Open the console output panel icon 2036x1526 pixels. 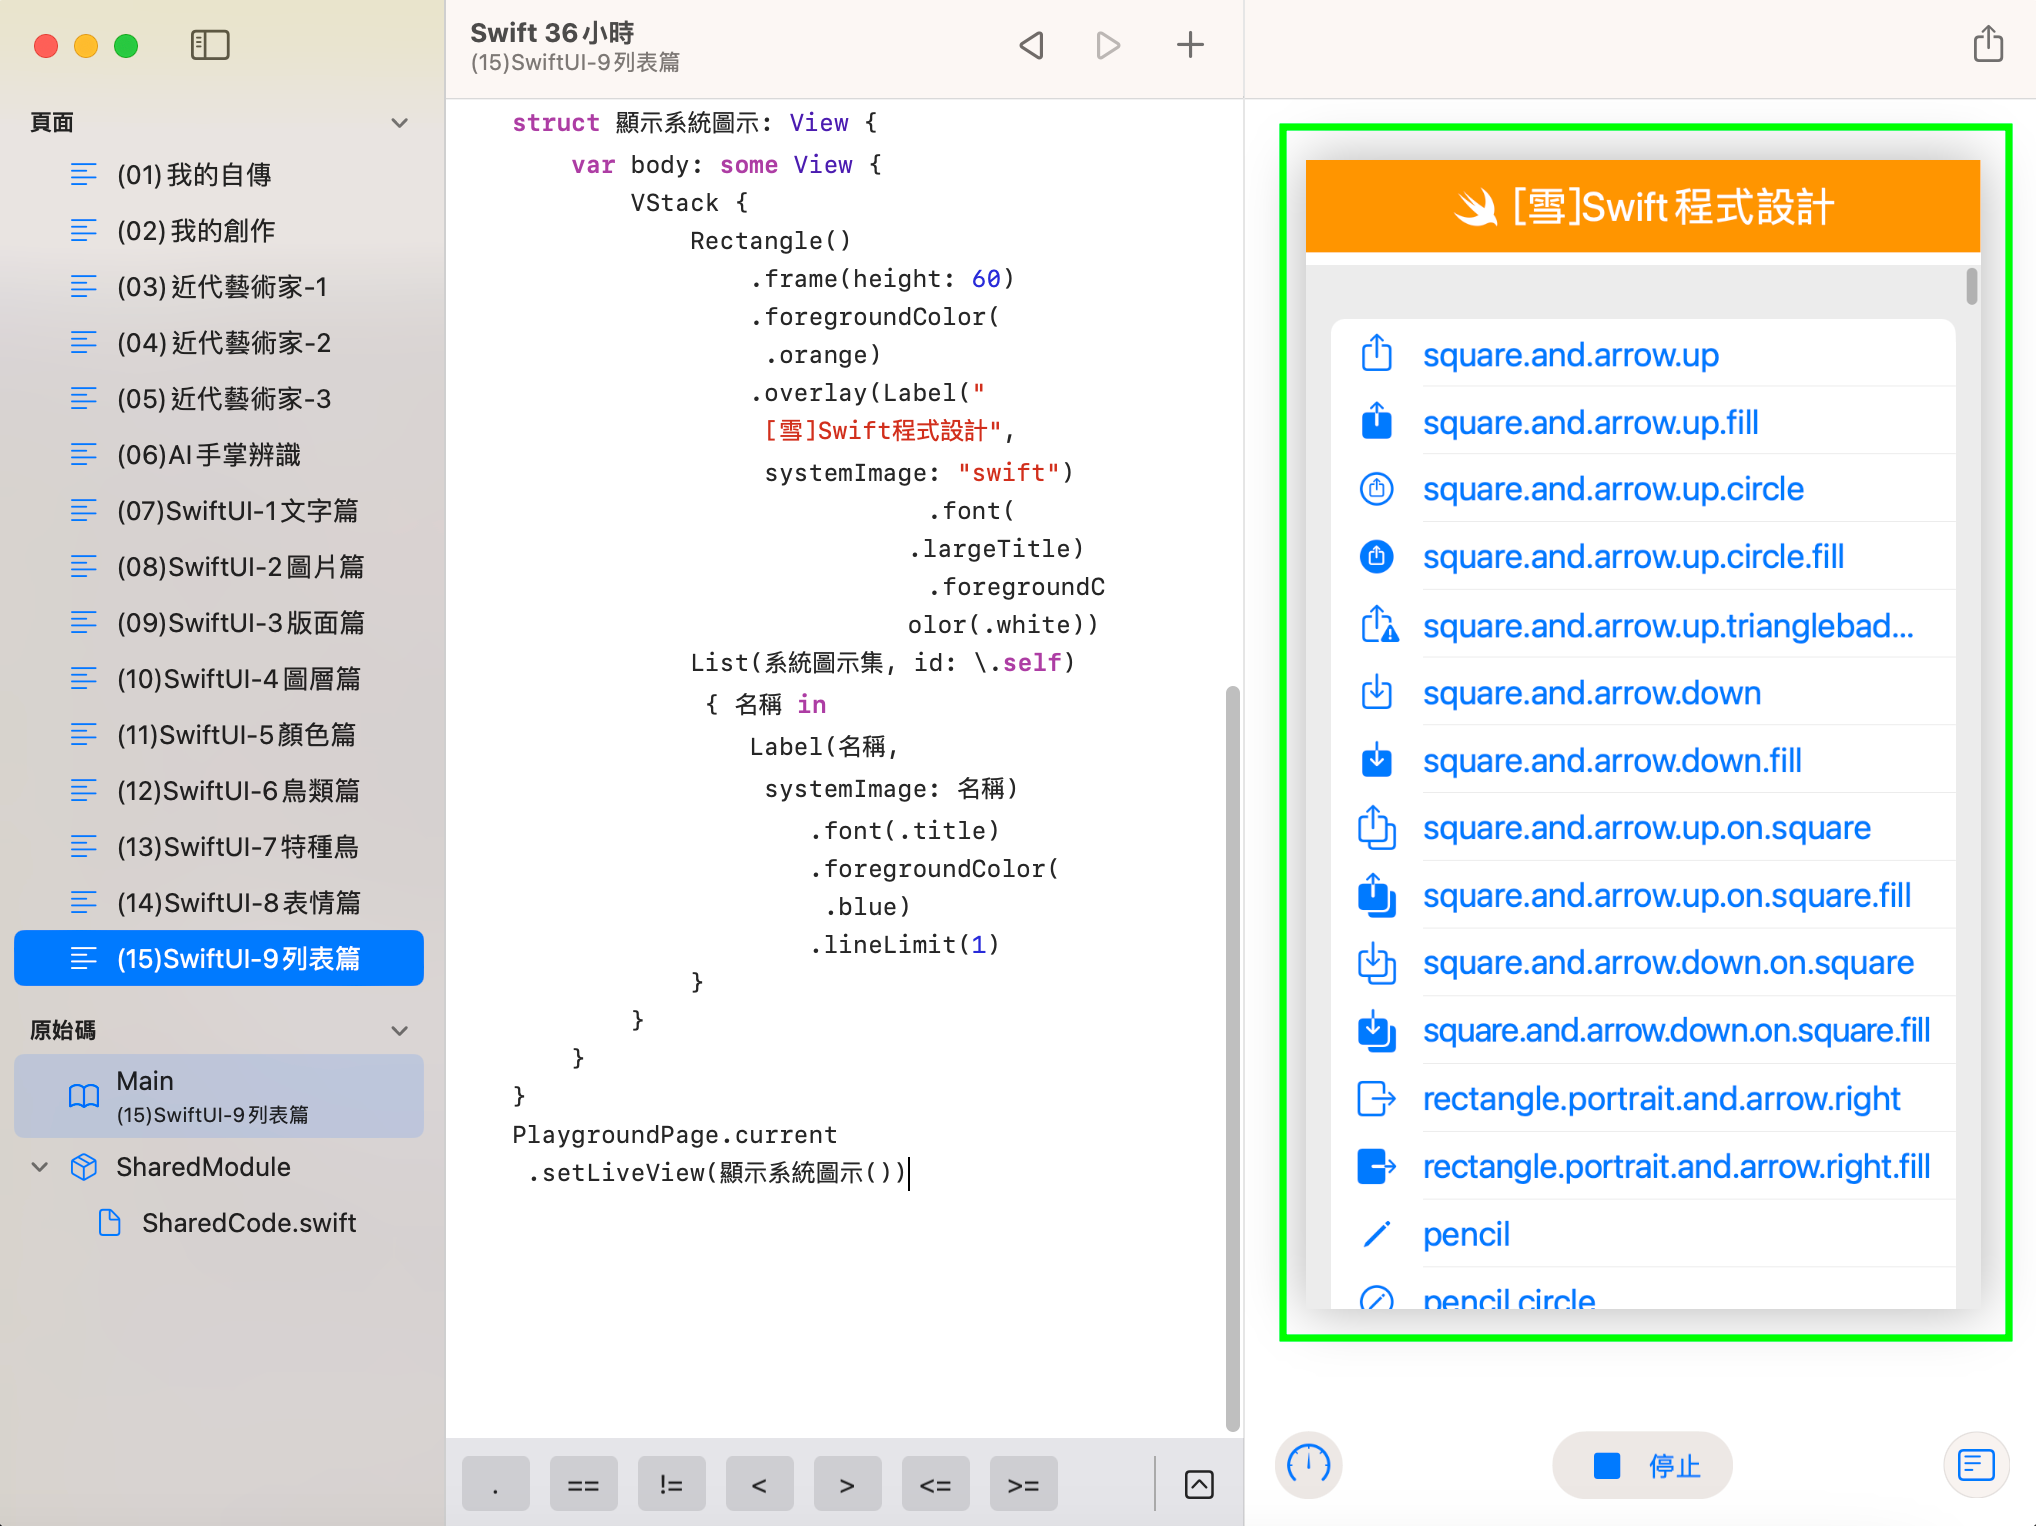1976,1465
